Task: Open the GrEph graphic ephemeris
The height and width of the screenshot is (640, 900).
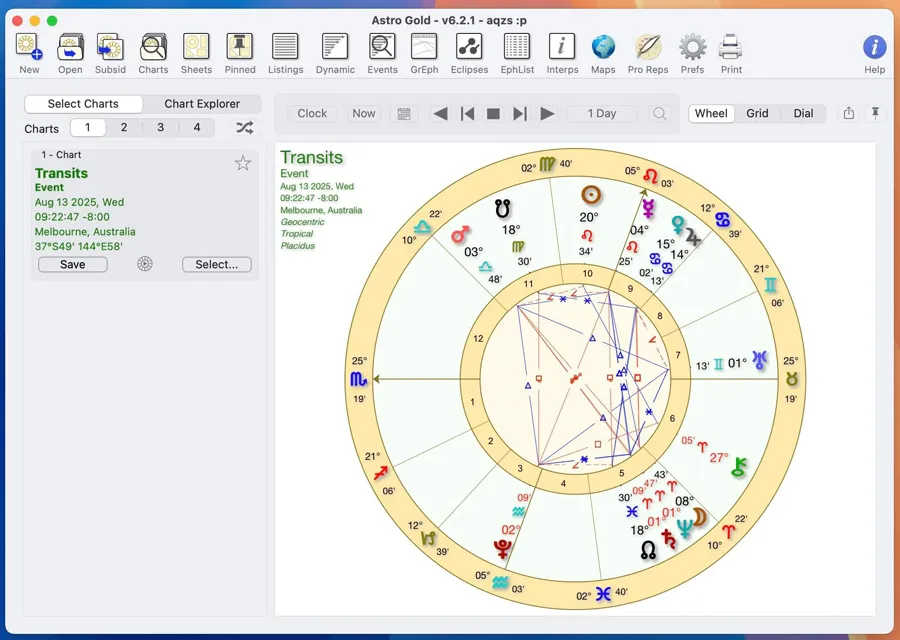Action: pos(424,47)
